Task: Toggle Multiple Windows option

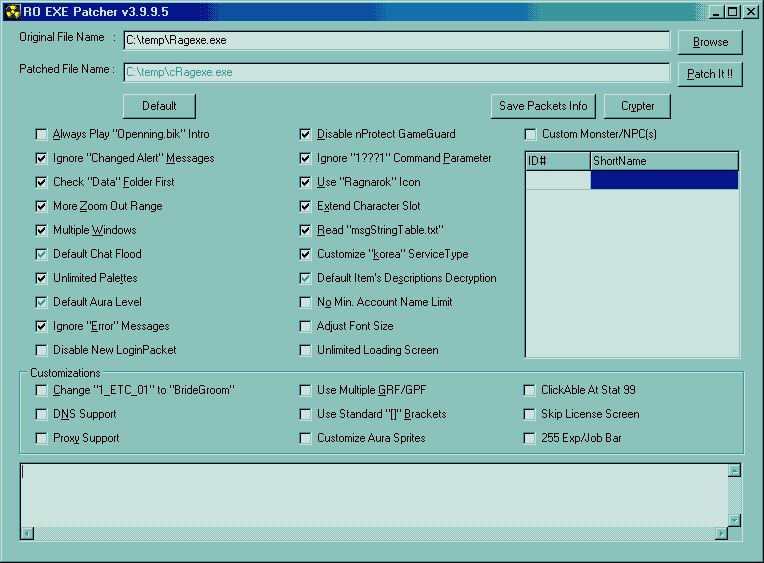Action: pos(41,230)
